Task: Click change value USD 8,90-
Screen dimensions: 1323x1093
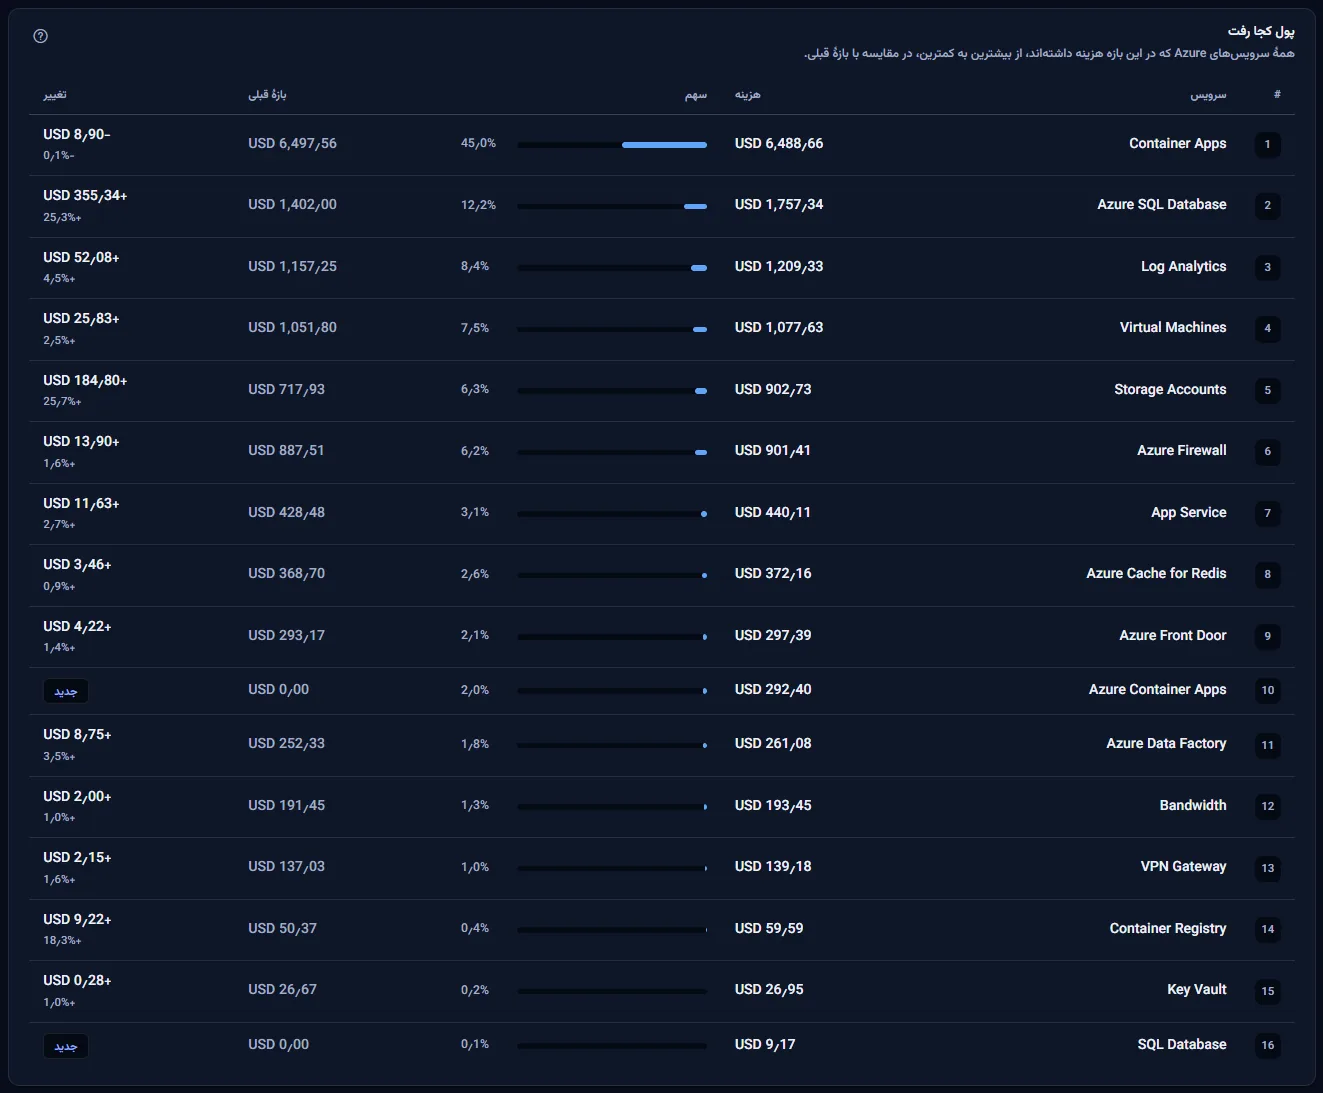Action: (77, 134)
